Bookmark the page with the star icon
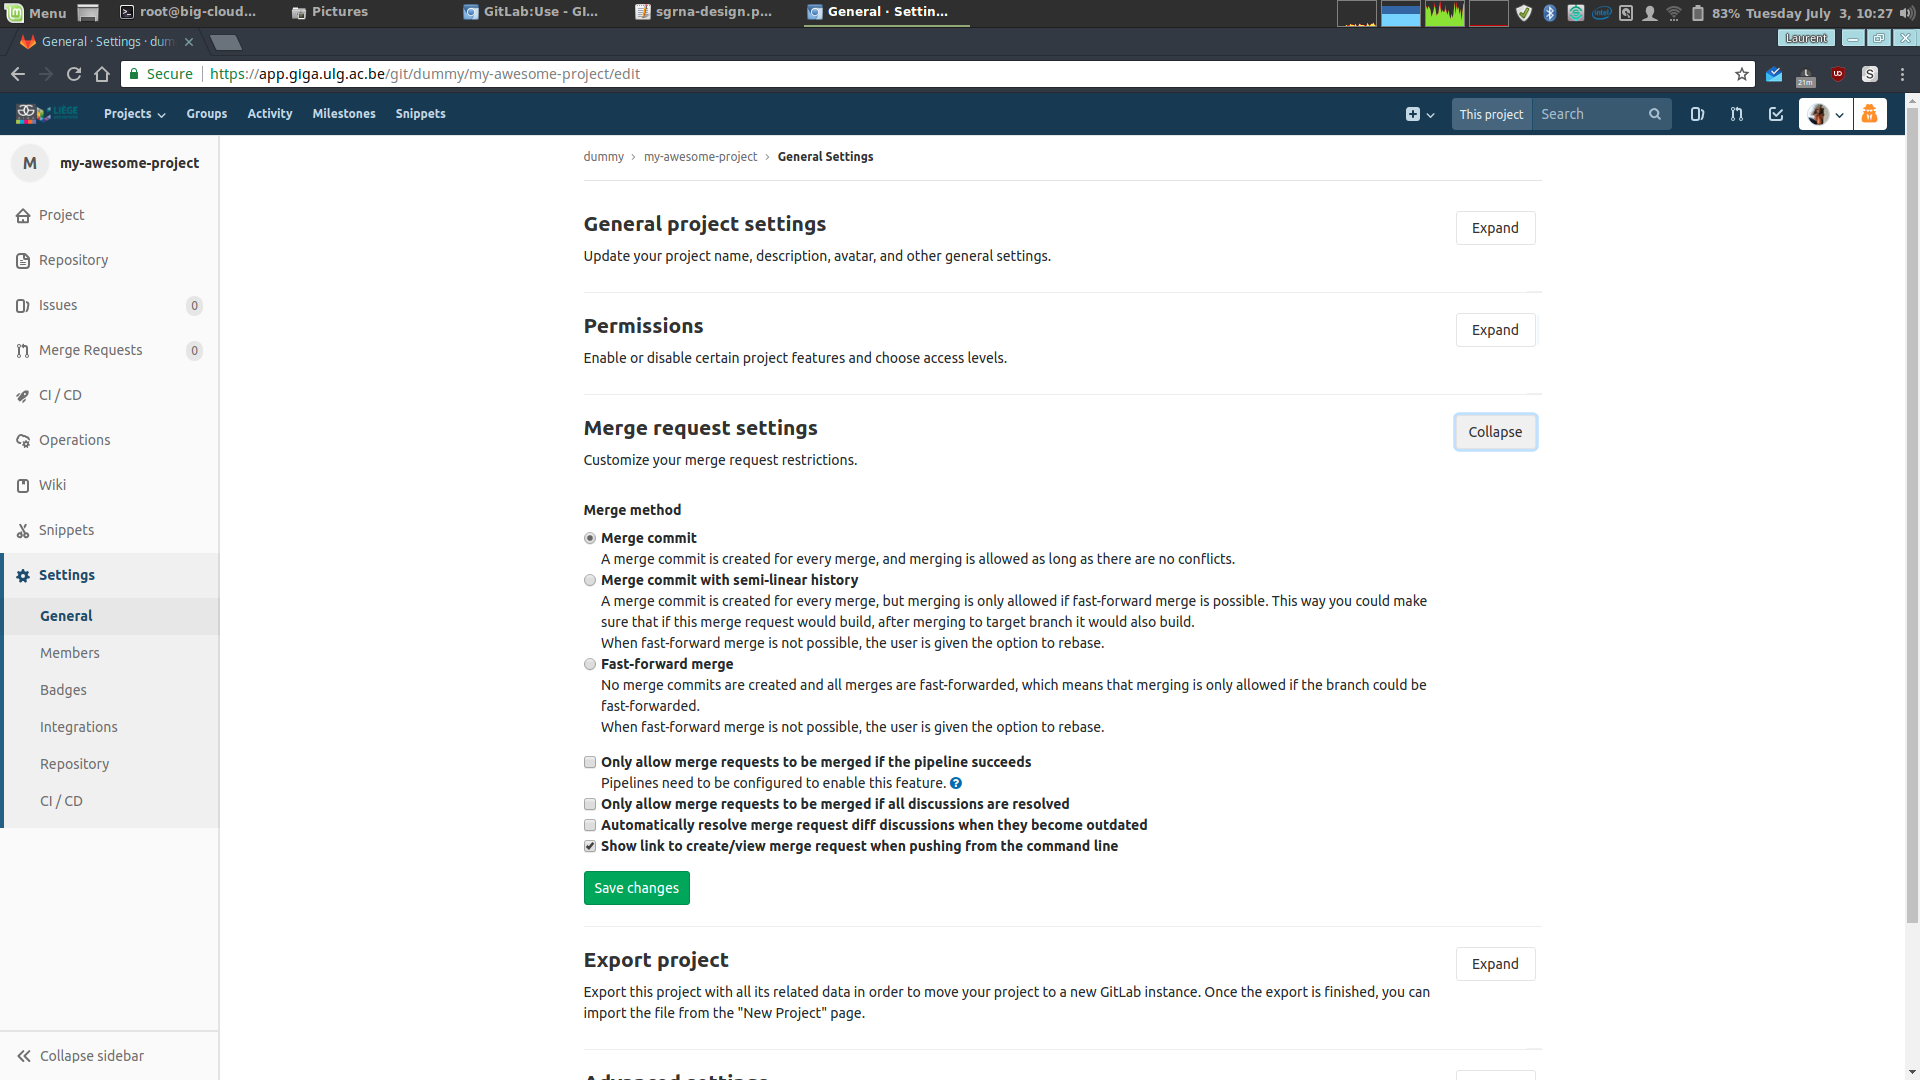1920x1080 pixels. (x=1742, y=74)
